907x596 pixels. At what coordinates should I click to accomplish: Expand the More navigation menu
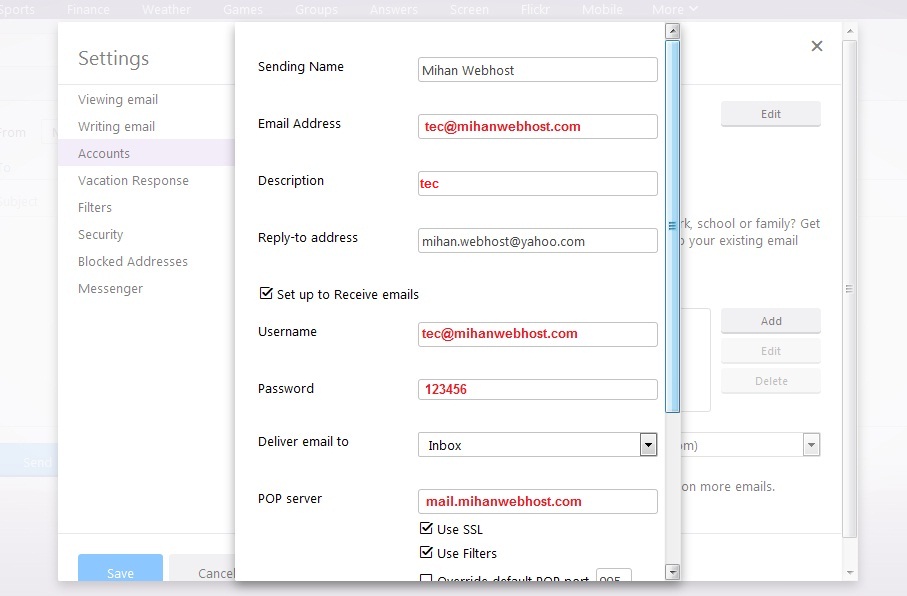pos(674,9)
